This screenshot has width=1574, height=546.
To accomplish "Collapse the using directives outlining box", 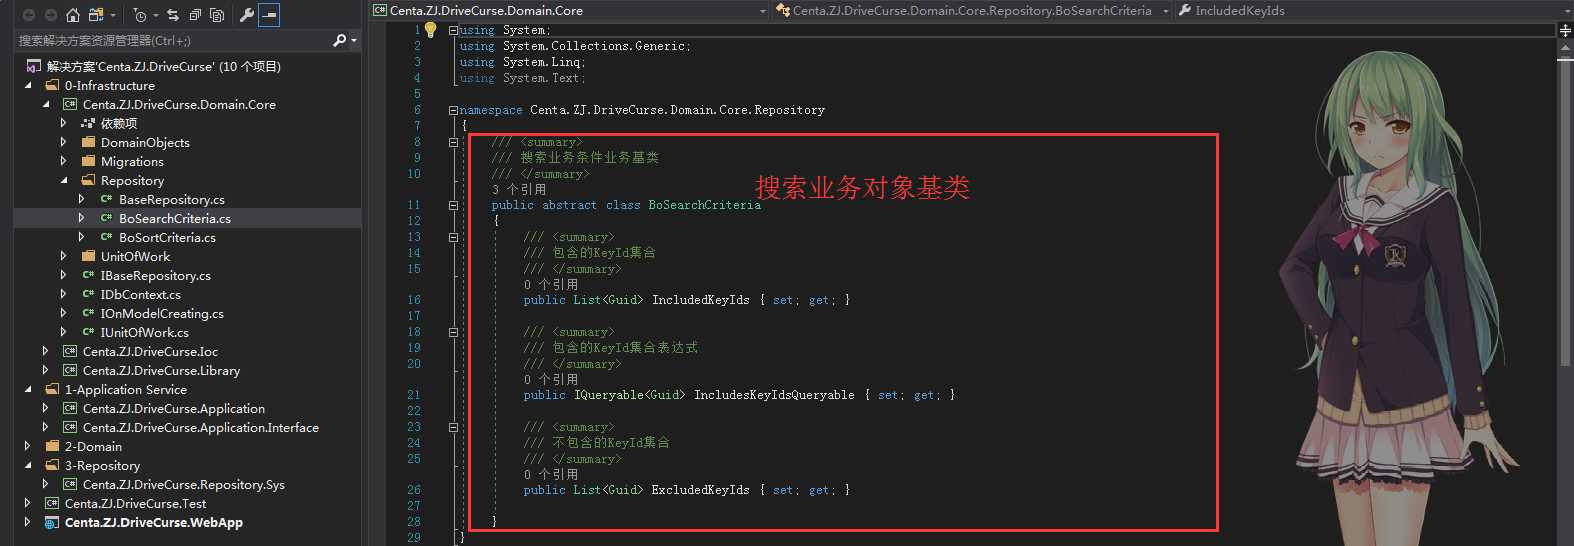I will click(453, 30).
